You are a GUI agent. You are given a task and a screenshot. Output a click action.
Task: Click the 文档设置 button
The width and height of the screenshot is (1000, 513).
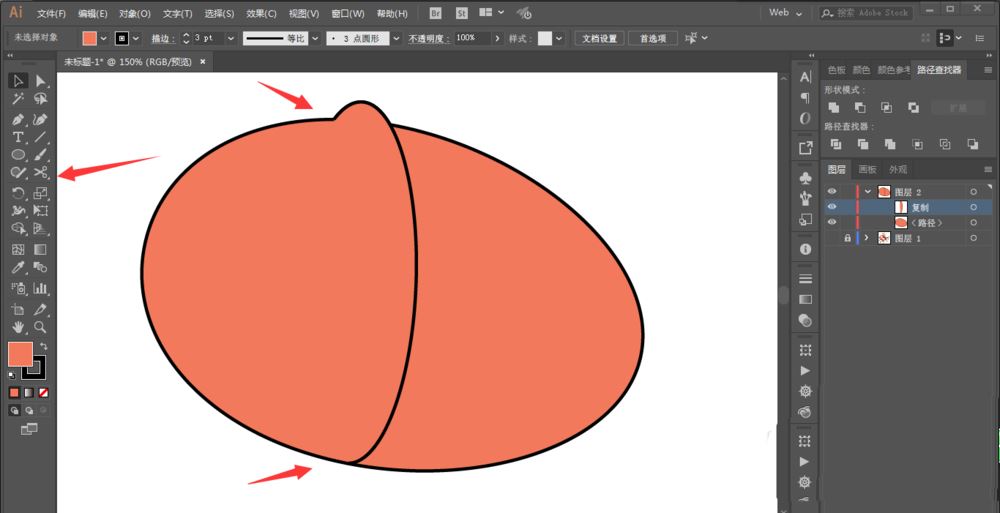coord(598,38)
